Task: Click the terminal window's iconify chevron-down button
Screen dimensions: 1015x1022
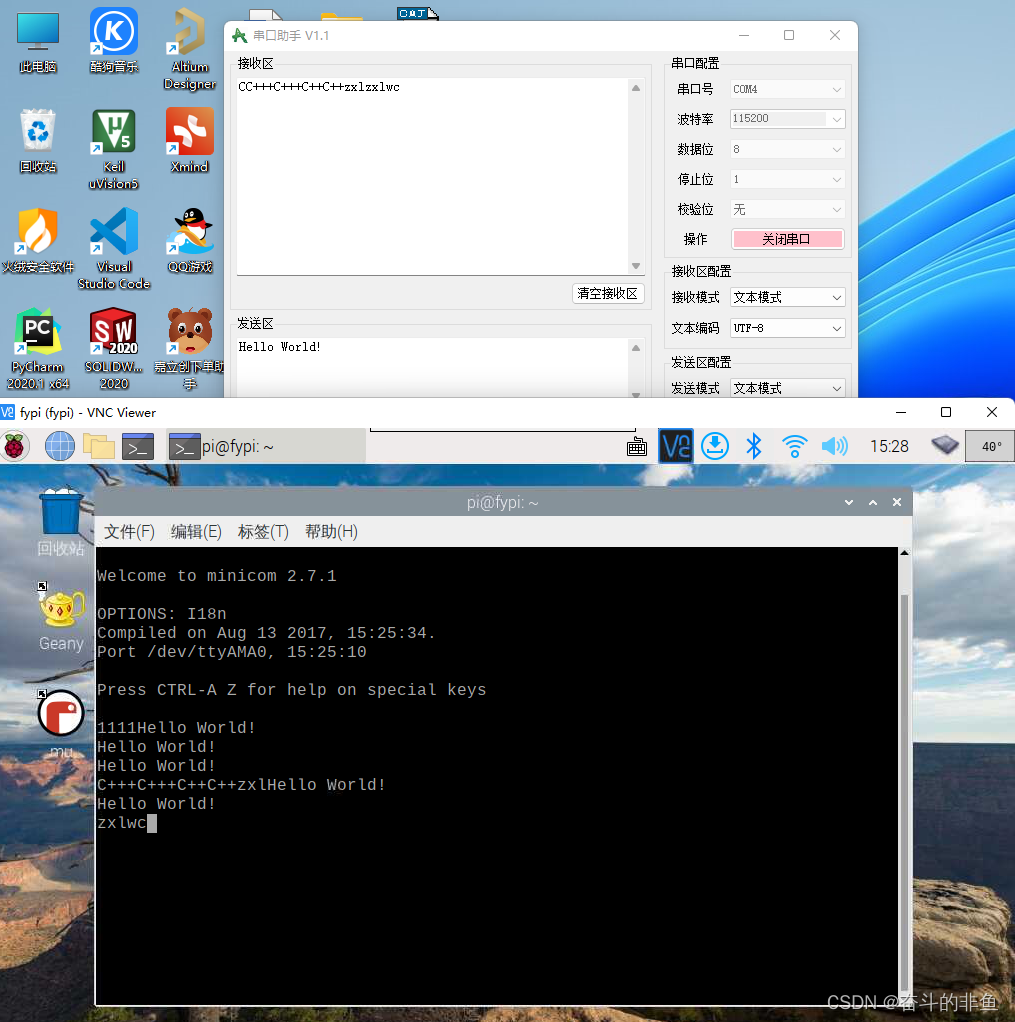Action: 849,502
